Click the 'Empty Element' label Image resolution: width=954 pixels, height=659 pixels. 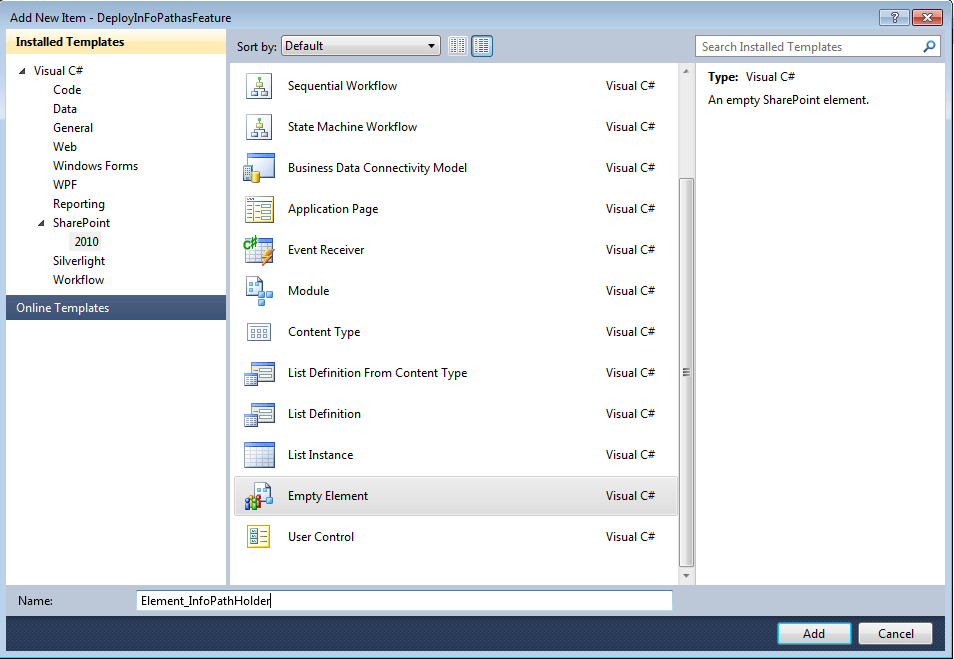pos(328,496)
